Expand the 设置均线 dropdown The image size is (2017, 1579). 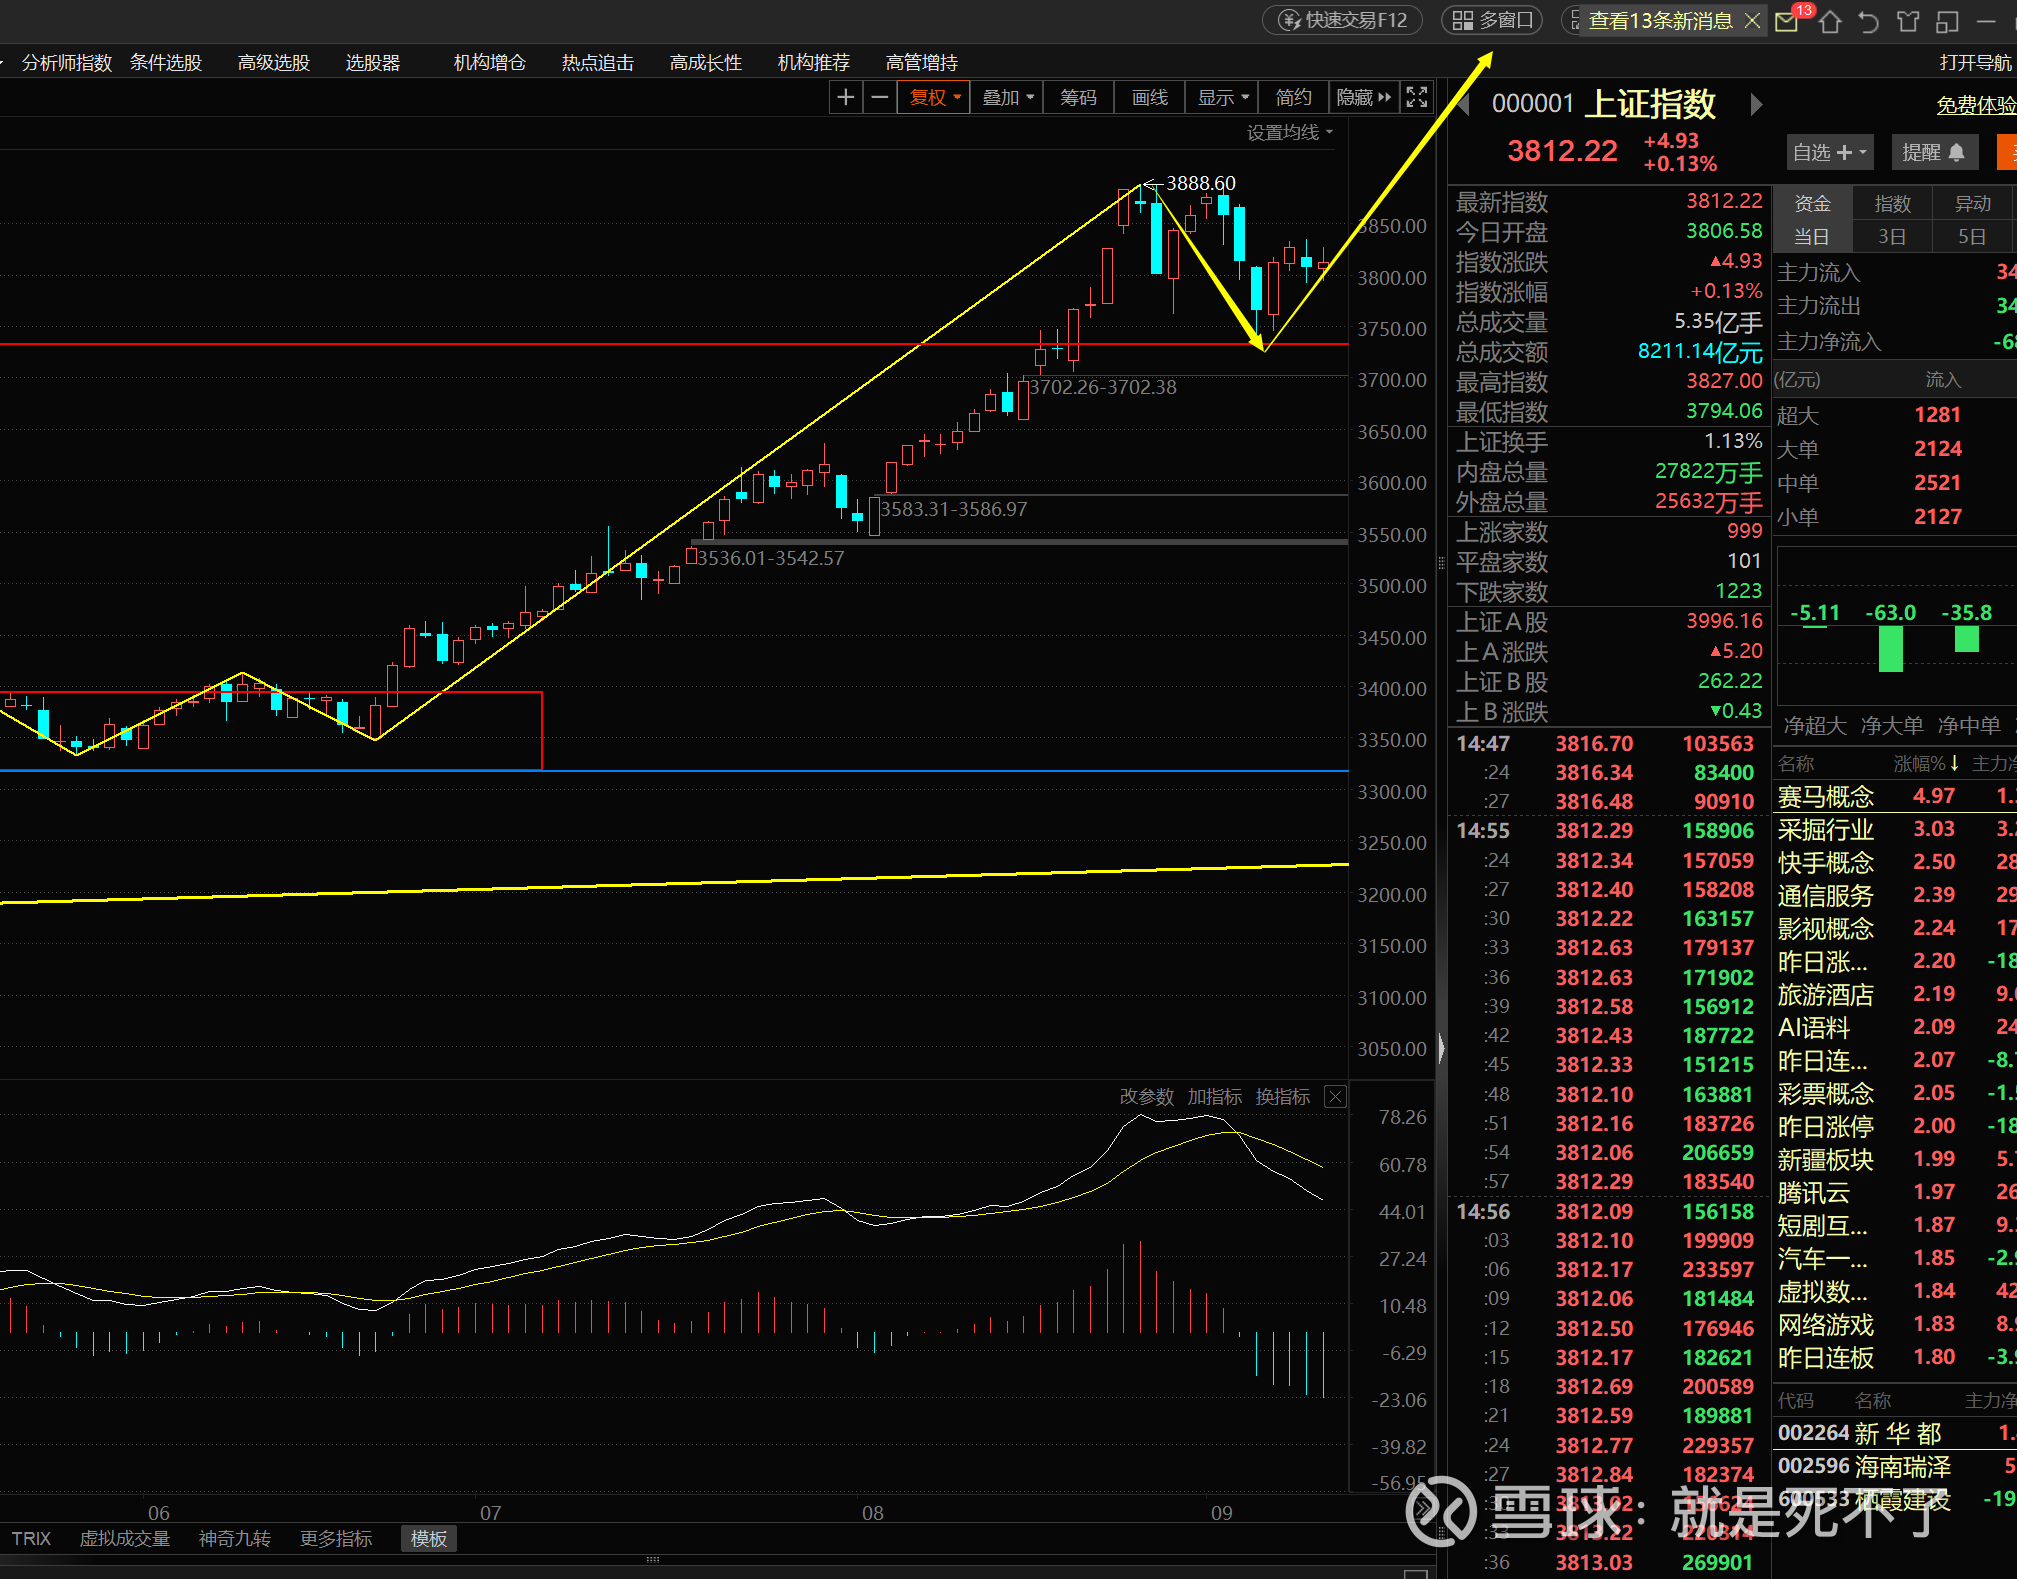[1289, 132]
